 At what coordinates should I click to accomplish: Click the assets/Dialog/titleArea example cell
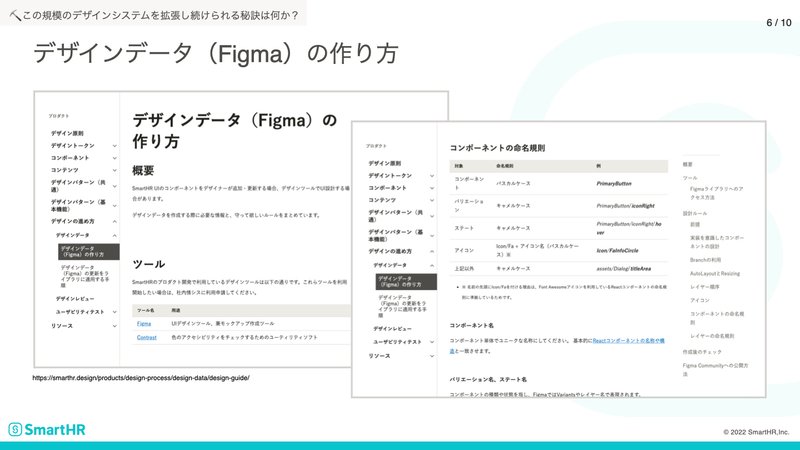click(623, 268)
